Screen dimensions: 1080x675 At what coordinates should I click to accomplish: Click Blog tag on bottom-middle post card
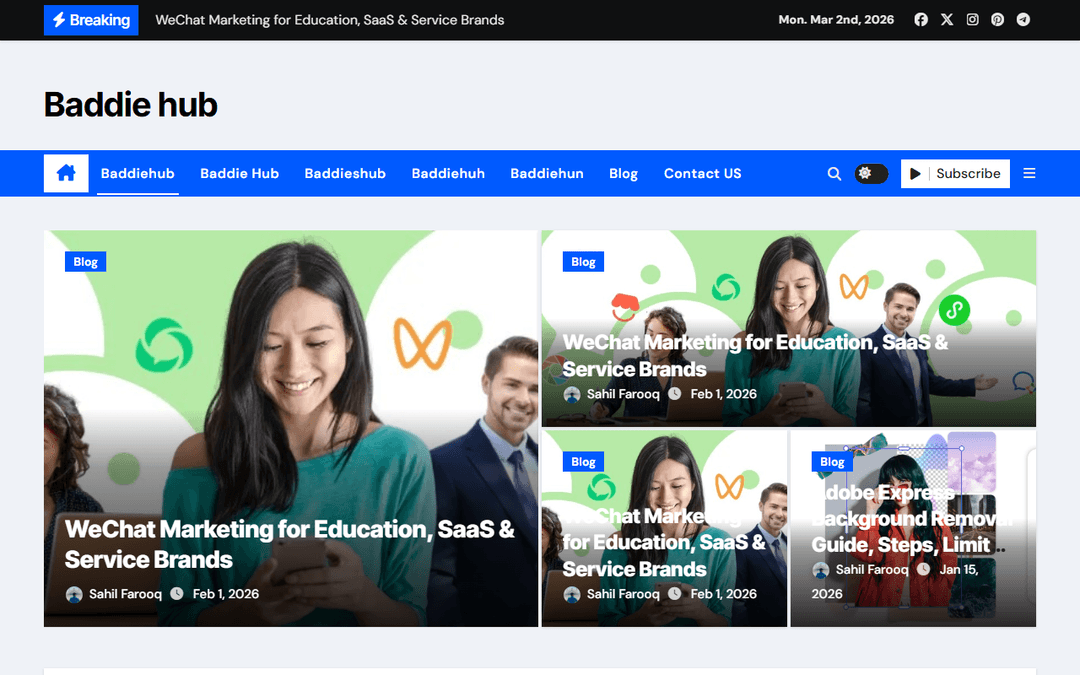pos(583,461)
